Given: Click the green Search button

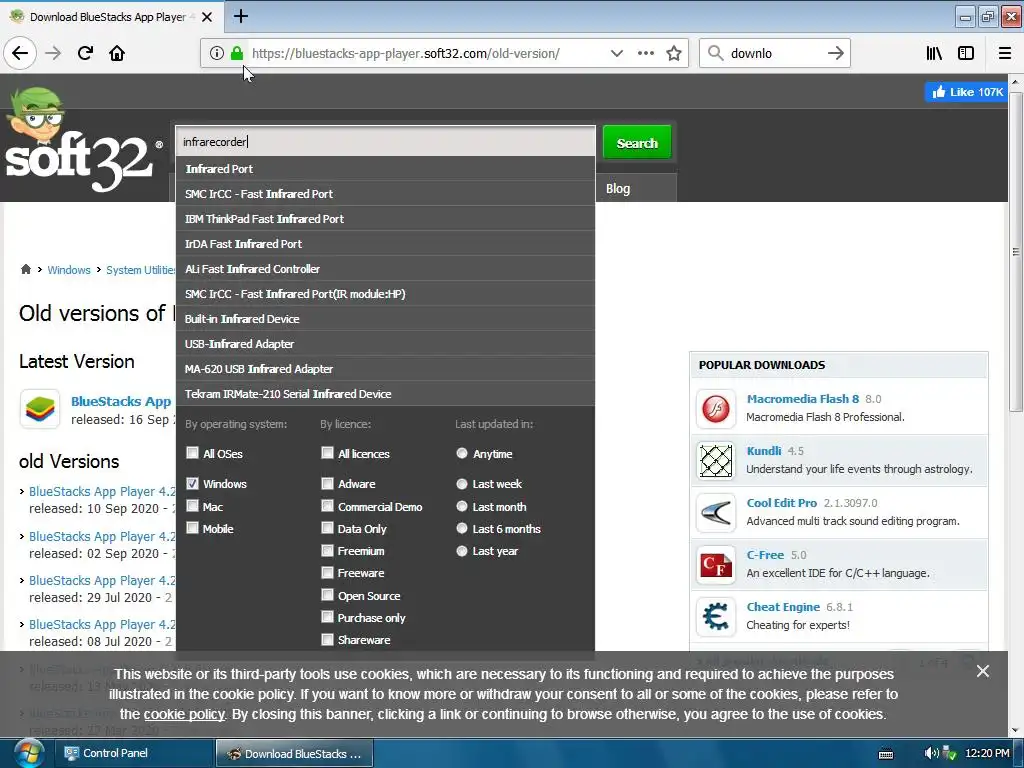Looking at the screenshot, I should (x=637, y=142).
